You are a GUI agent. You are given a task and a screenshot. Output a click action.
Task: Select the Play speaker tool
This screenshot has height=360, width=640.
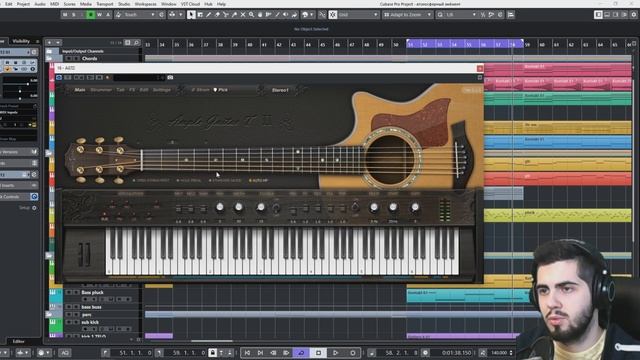[x=286, y=15]
